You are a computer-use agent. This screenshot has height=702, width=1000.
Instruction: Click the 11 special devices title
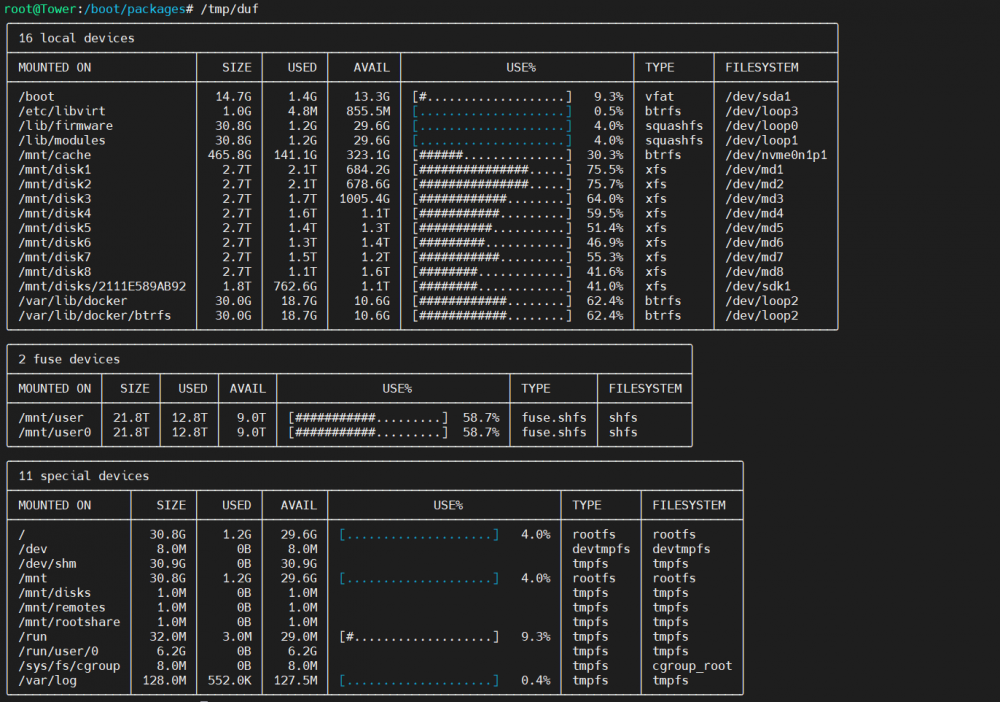84,476
